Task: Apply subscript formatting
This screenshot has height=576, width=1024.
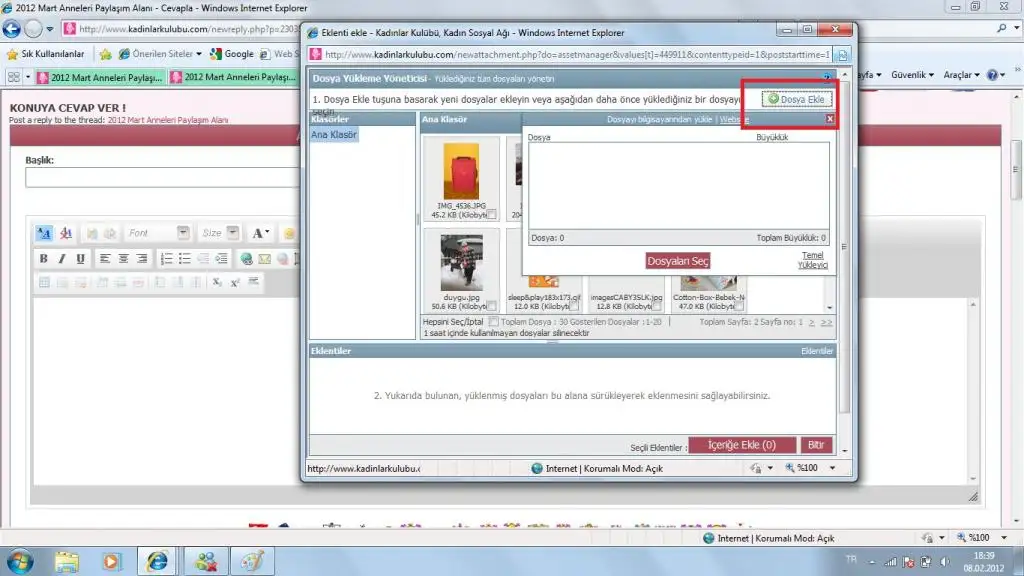Action: point(217,282)
